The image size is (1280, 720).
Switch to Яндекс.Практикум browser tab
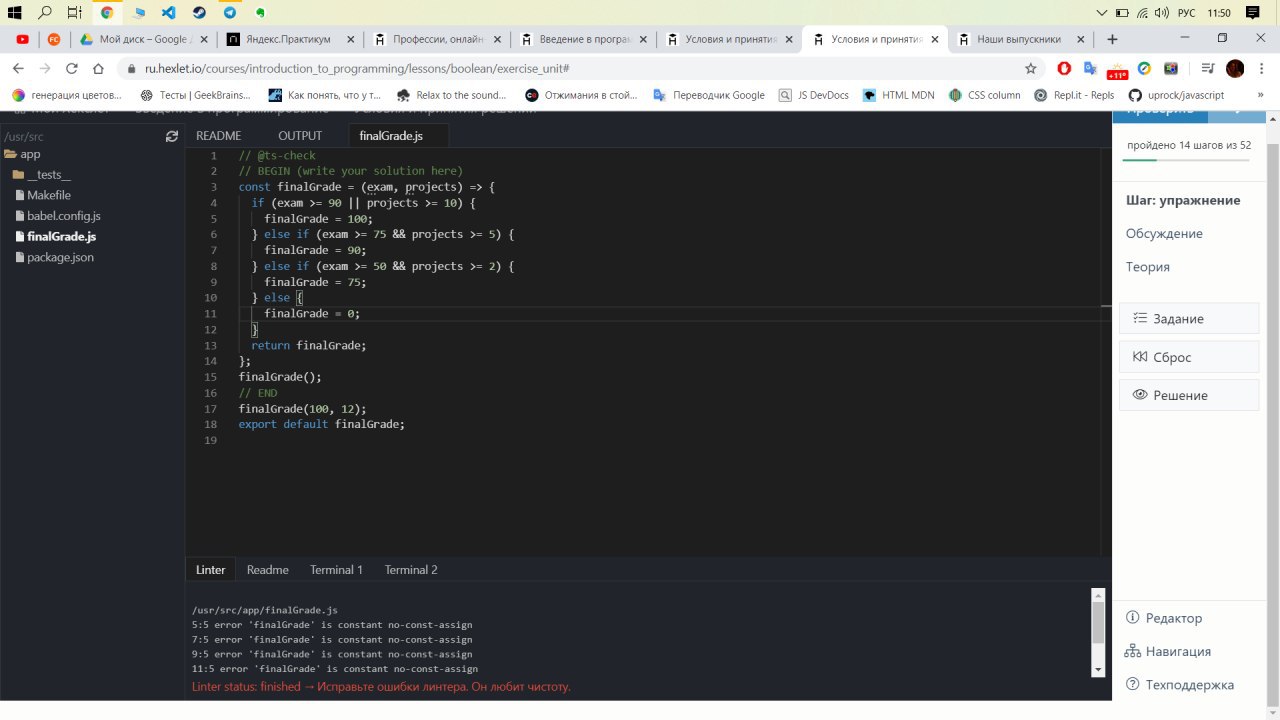tap(289, 39)
